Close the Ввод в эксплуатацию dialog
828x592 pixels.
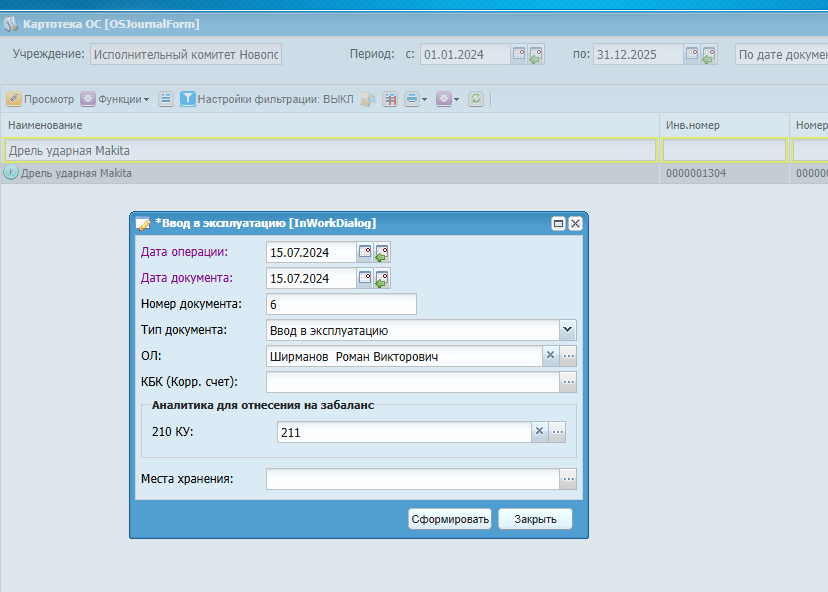(575, 223)
